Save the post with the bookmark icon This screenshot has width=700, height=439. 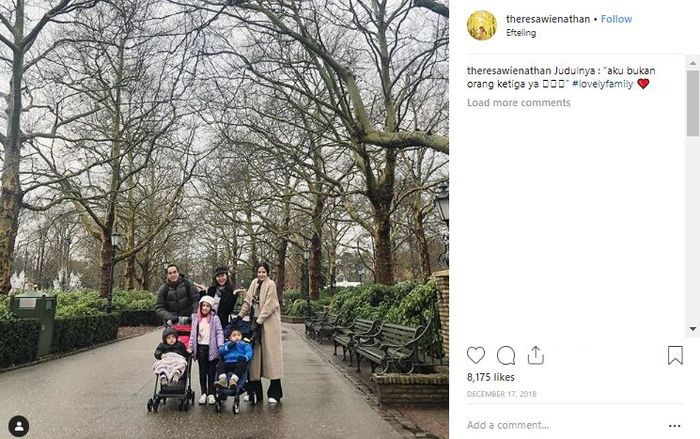(x=675, y=355)
